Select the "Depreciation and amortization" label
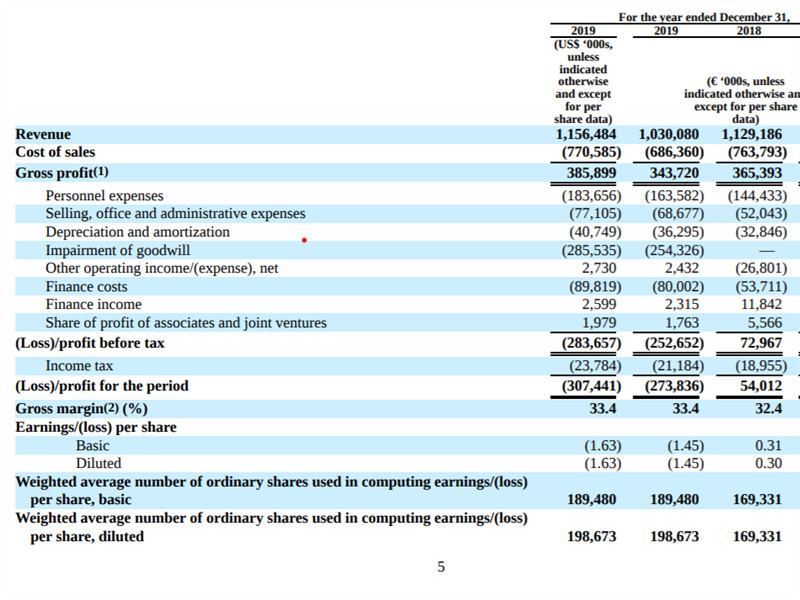The width and height of the screenshot is (800, 600). pyautogui.click(x=138, y=232)
